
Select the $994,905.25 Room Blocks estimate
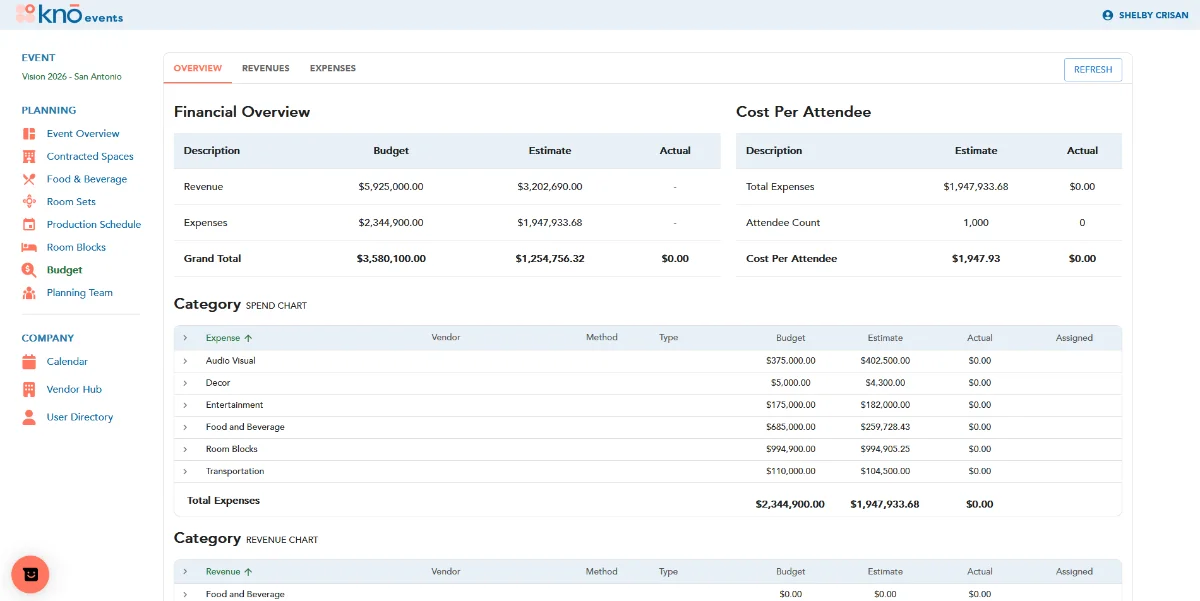(x=885, y=449)
